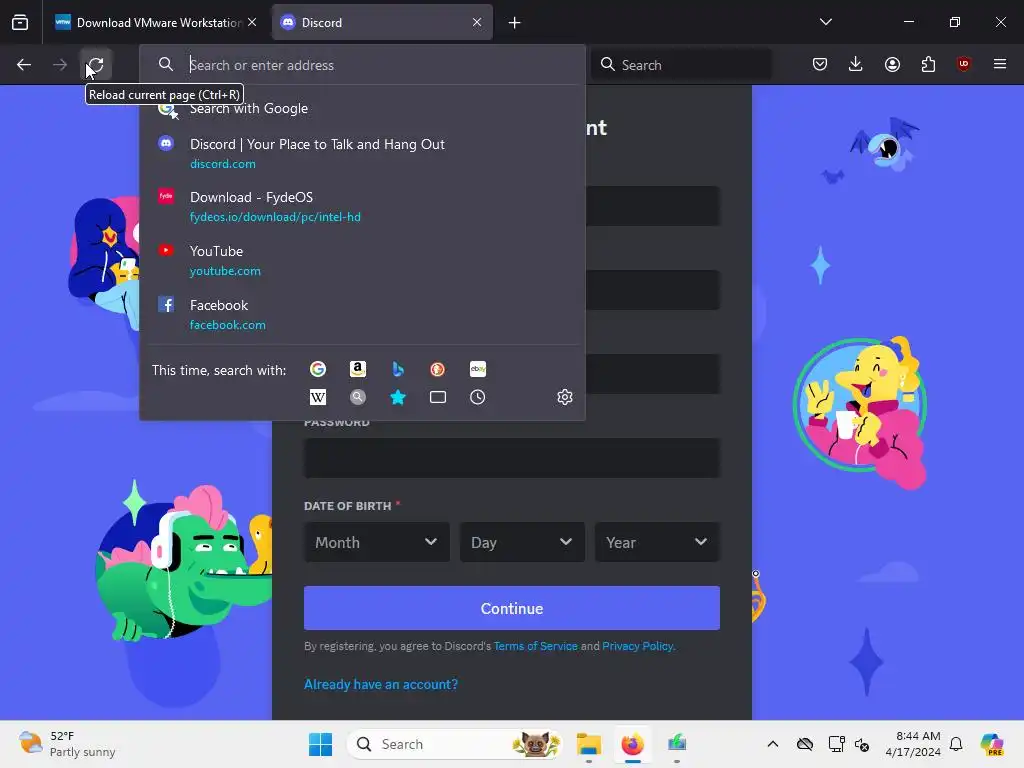Search this time with Amazon

358,369
